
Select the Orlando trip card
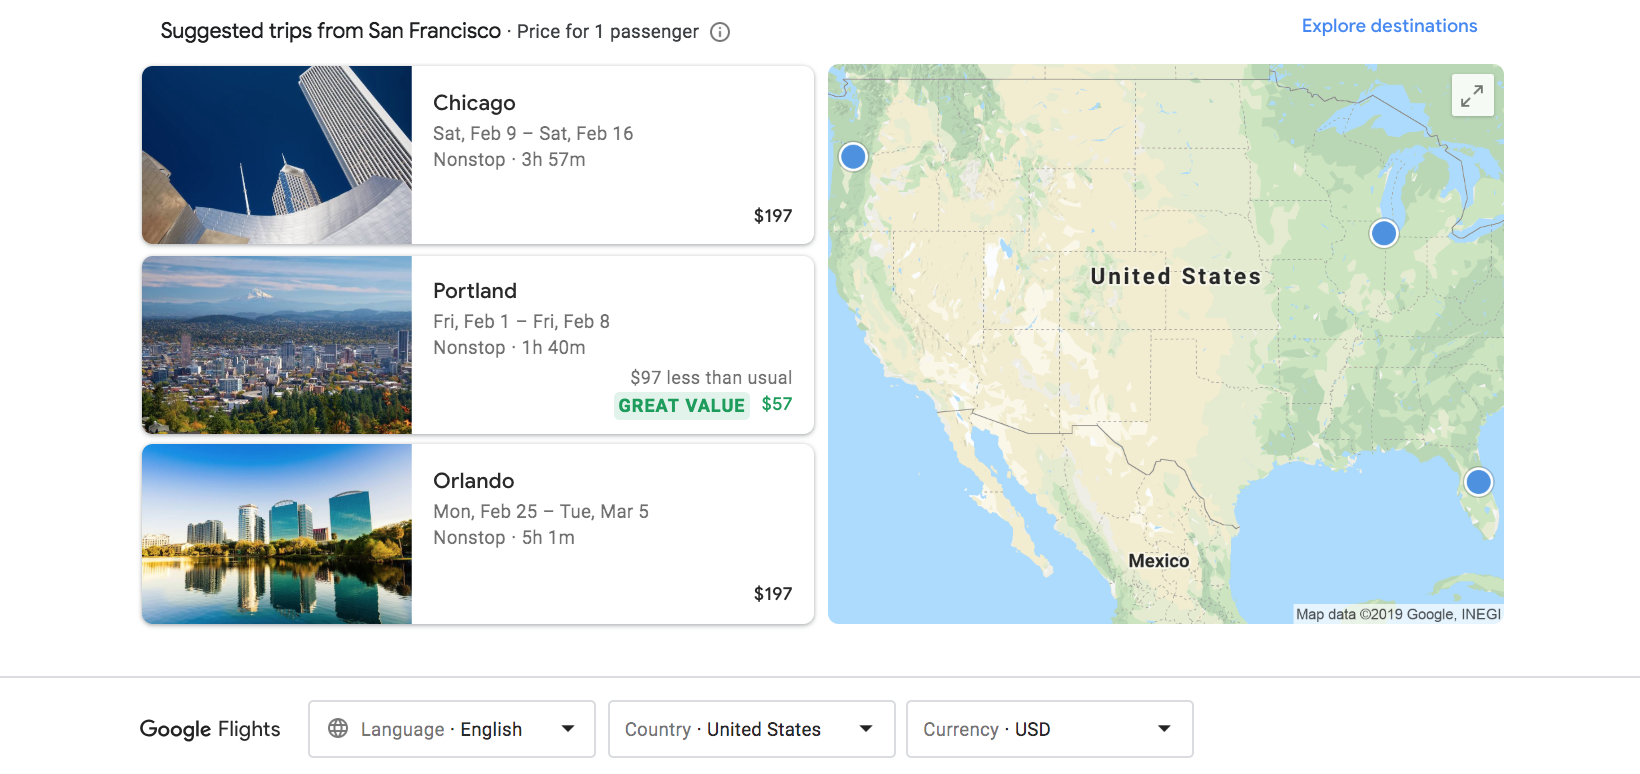point(478,534)
